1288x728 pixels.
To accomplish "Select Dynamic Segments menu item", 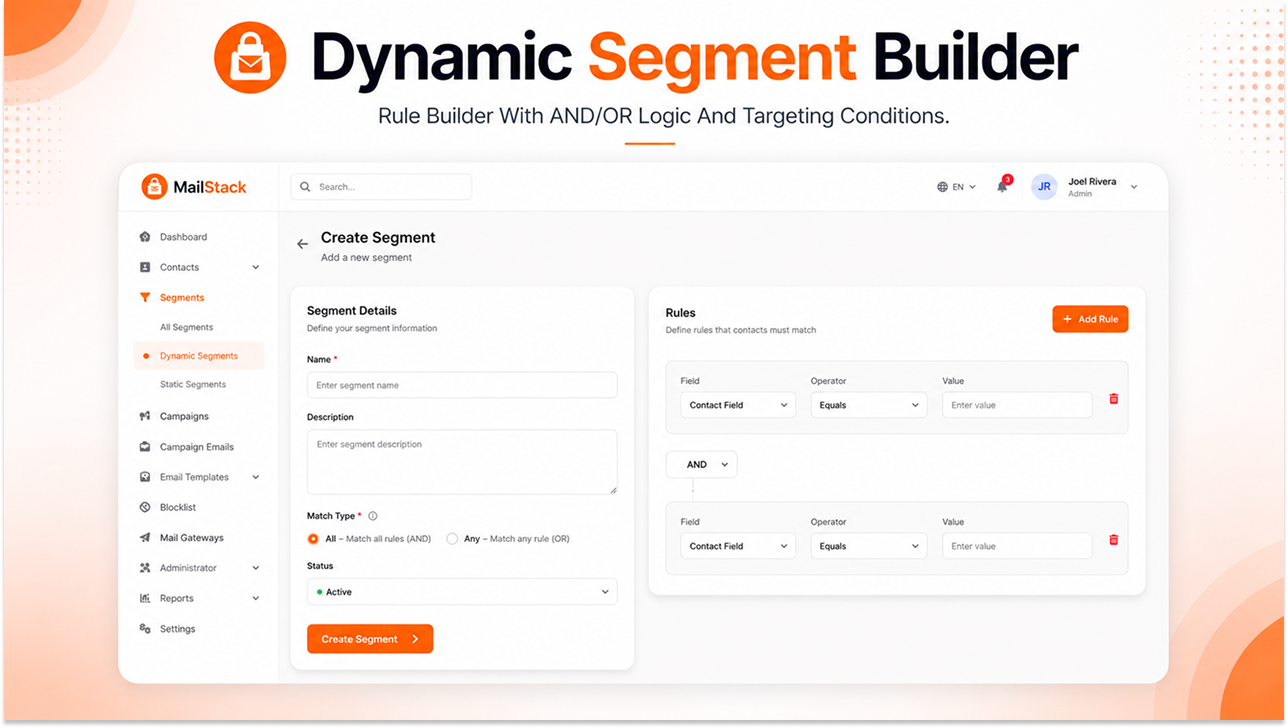I will [199, 356].
